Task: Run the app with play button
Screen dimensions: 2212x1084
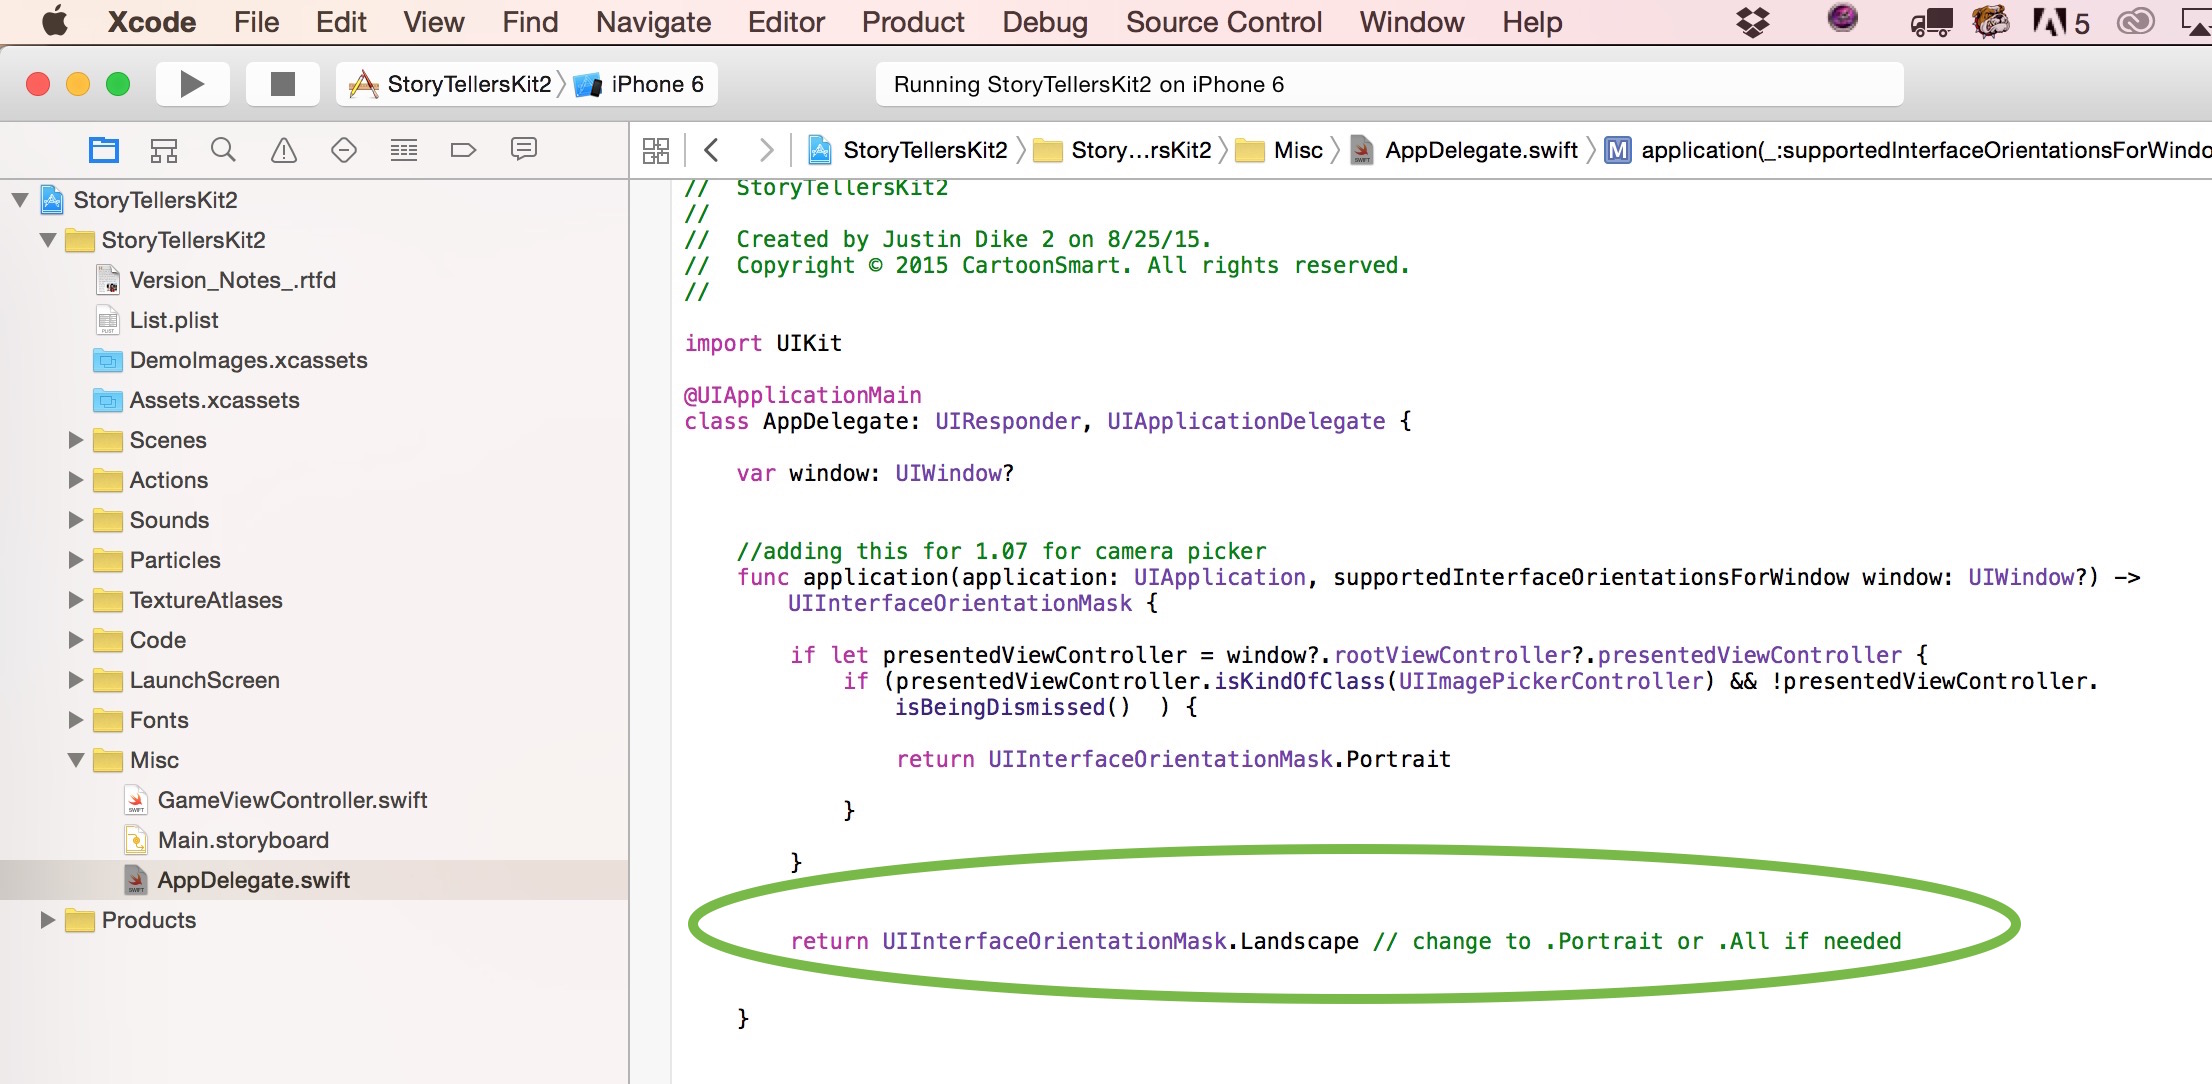Action: 191,83
